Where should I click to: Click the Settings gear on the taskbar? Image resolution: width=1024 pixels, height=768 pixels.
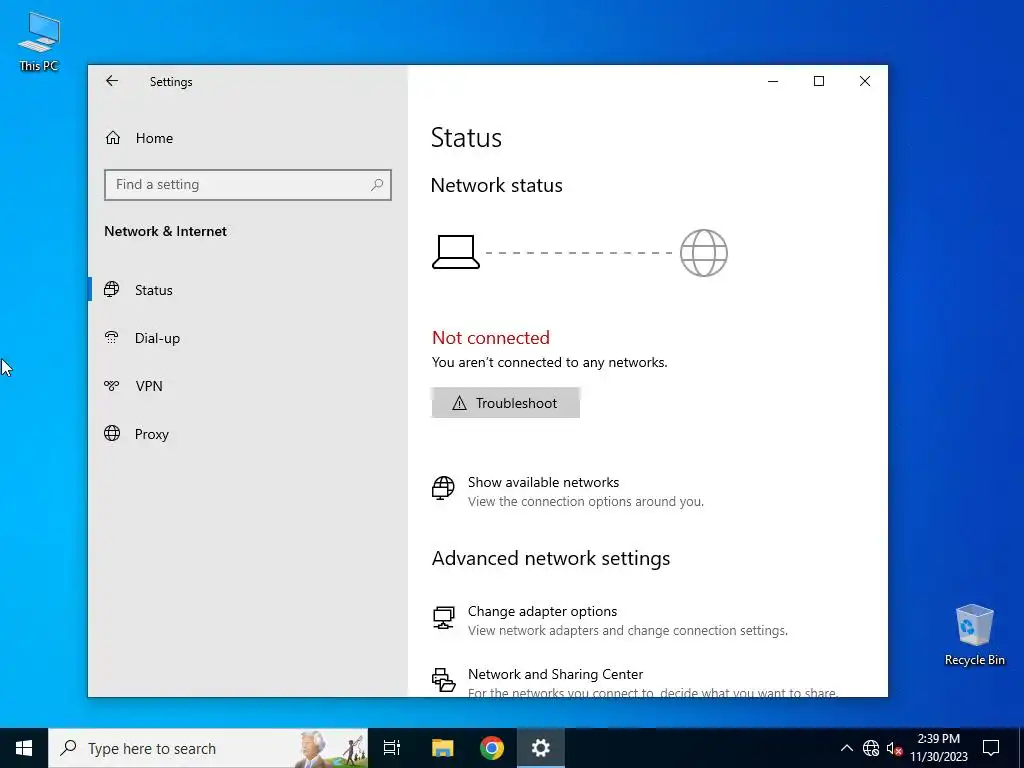[541, 748]
